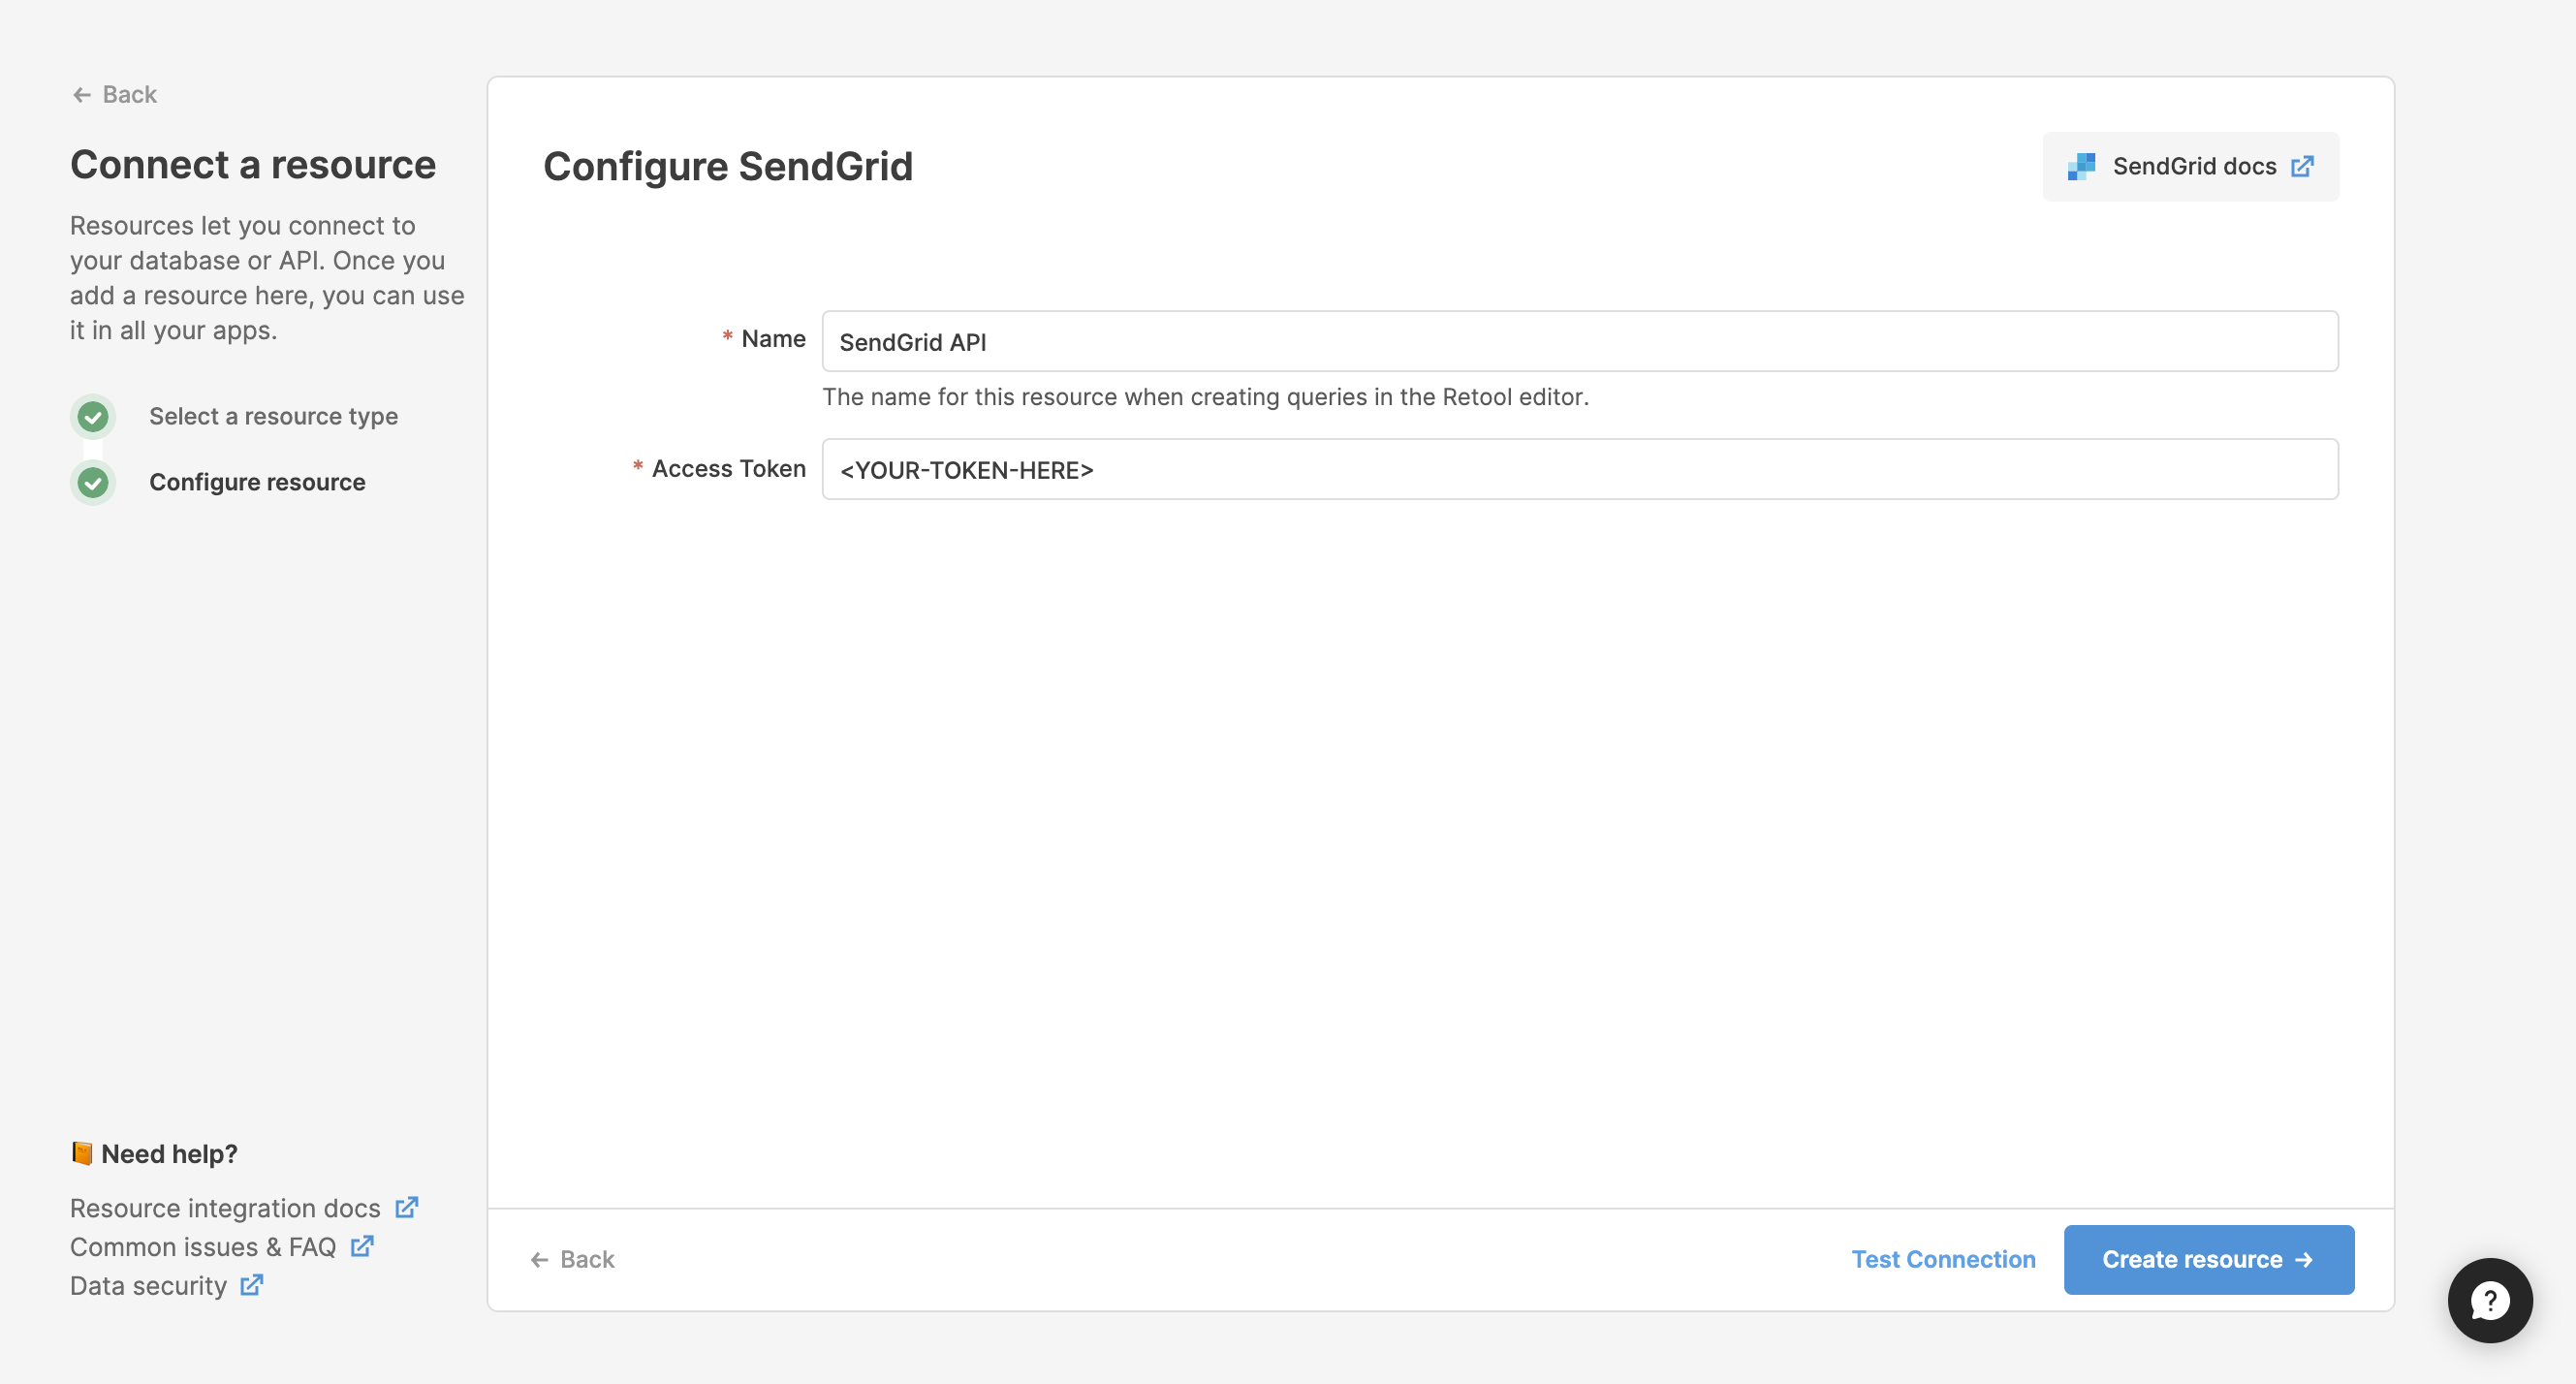This screenshot has height=1384, width=2576.
Task: Open the SendGrid docs button
Action: tap(2190, 166)
